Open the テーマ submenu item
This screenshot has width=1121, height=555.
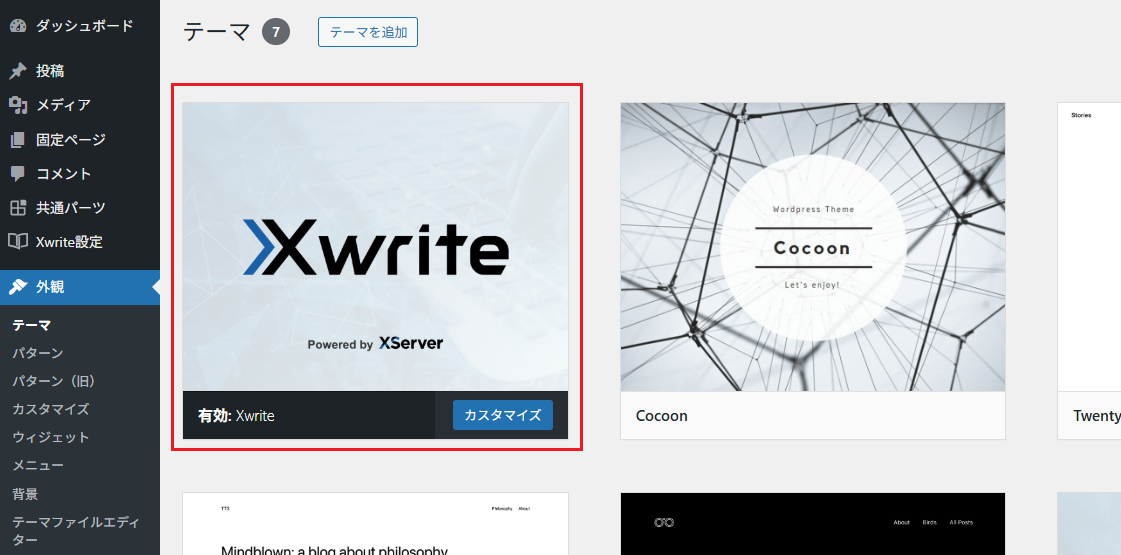coord(31,325)
